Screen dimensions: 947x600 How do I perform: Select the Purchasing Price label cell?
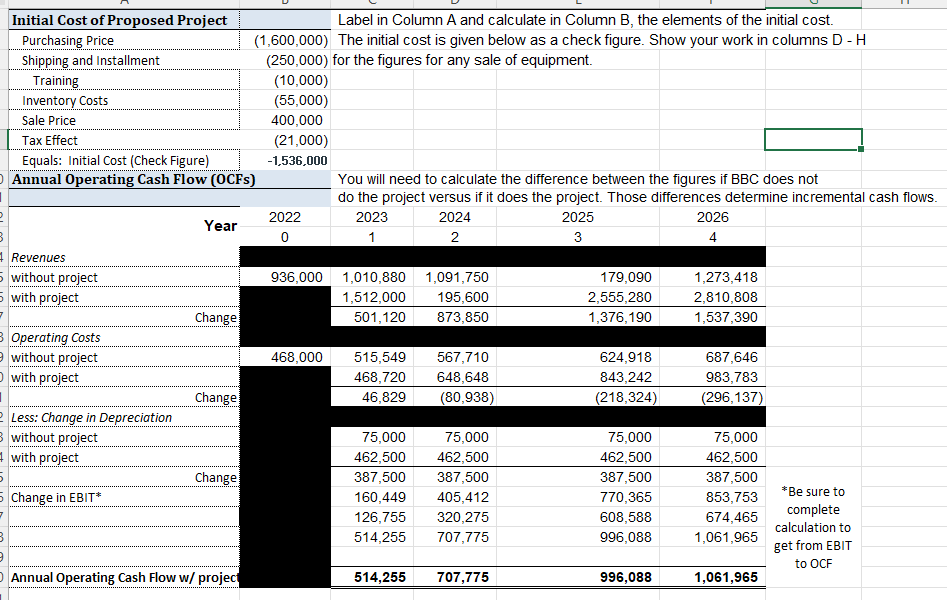pyautogui.click(x=63, y=40)
